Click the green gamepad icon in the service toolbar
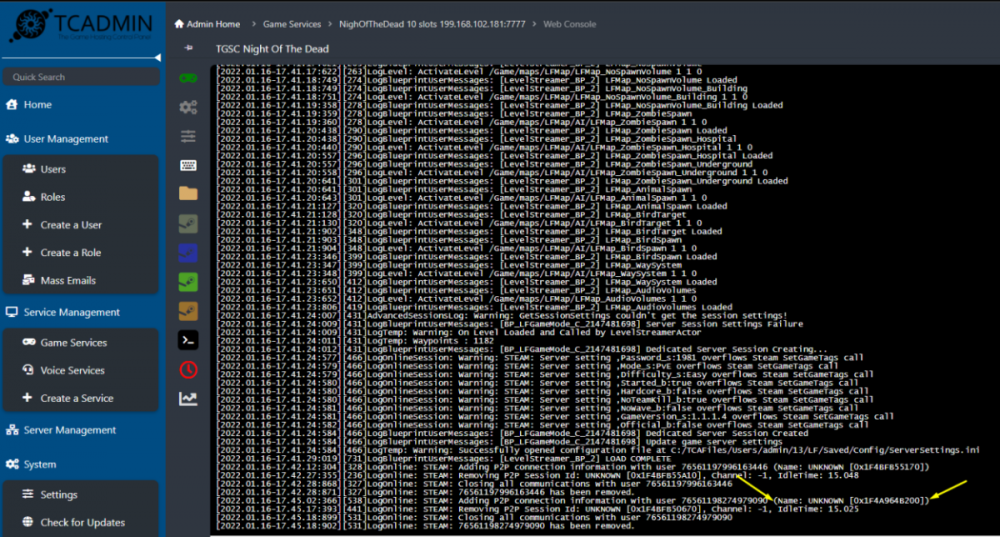The height and width of the screenshot is (537, 1000). point(187,77)
